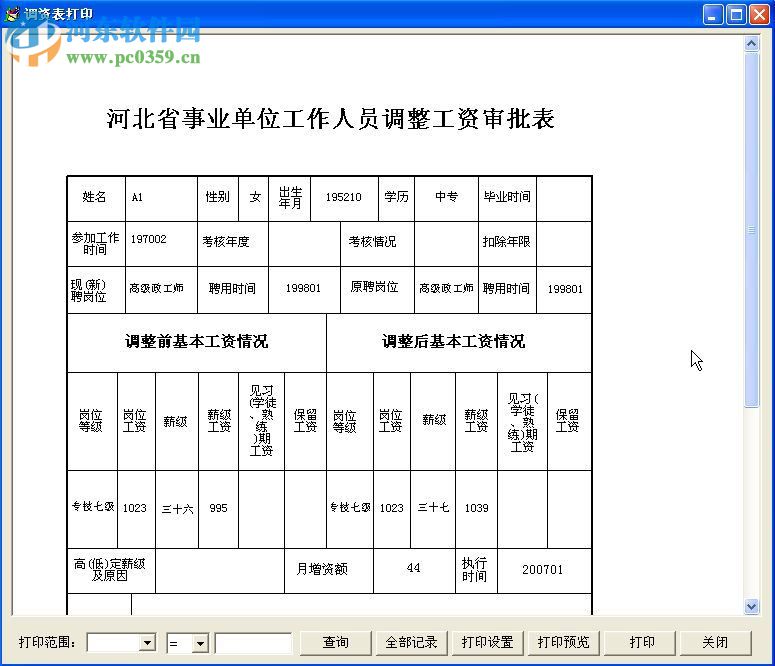The height and width of the screenshot is (666, 775).
Task: Click the 查询 (query) button
Action: [336, 642]
